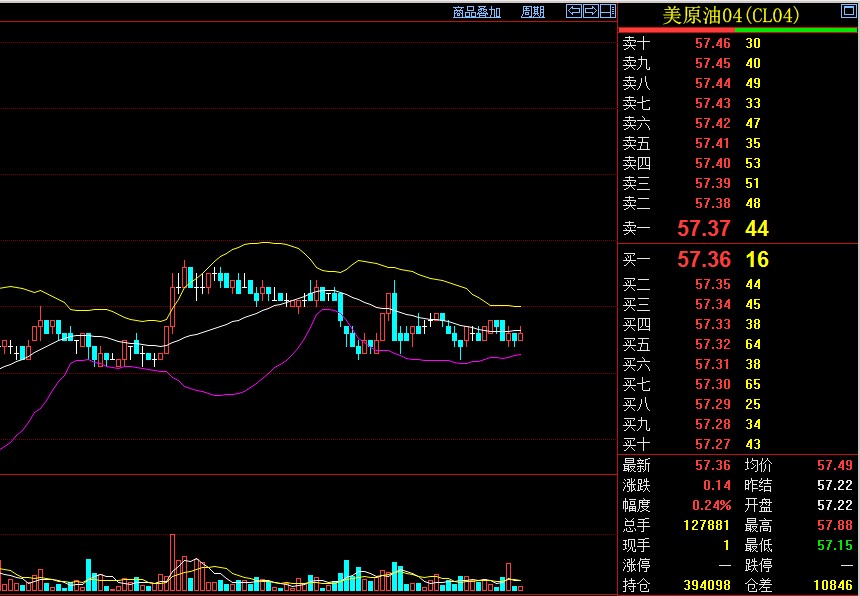Select the 卖二 row price 57.38
Image resolution: width=860 pixels, height=596 pixels.
tap(712, 203)
